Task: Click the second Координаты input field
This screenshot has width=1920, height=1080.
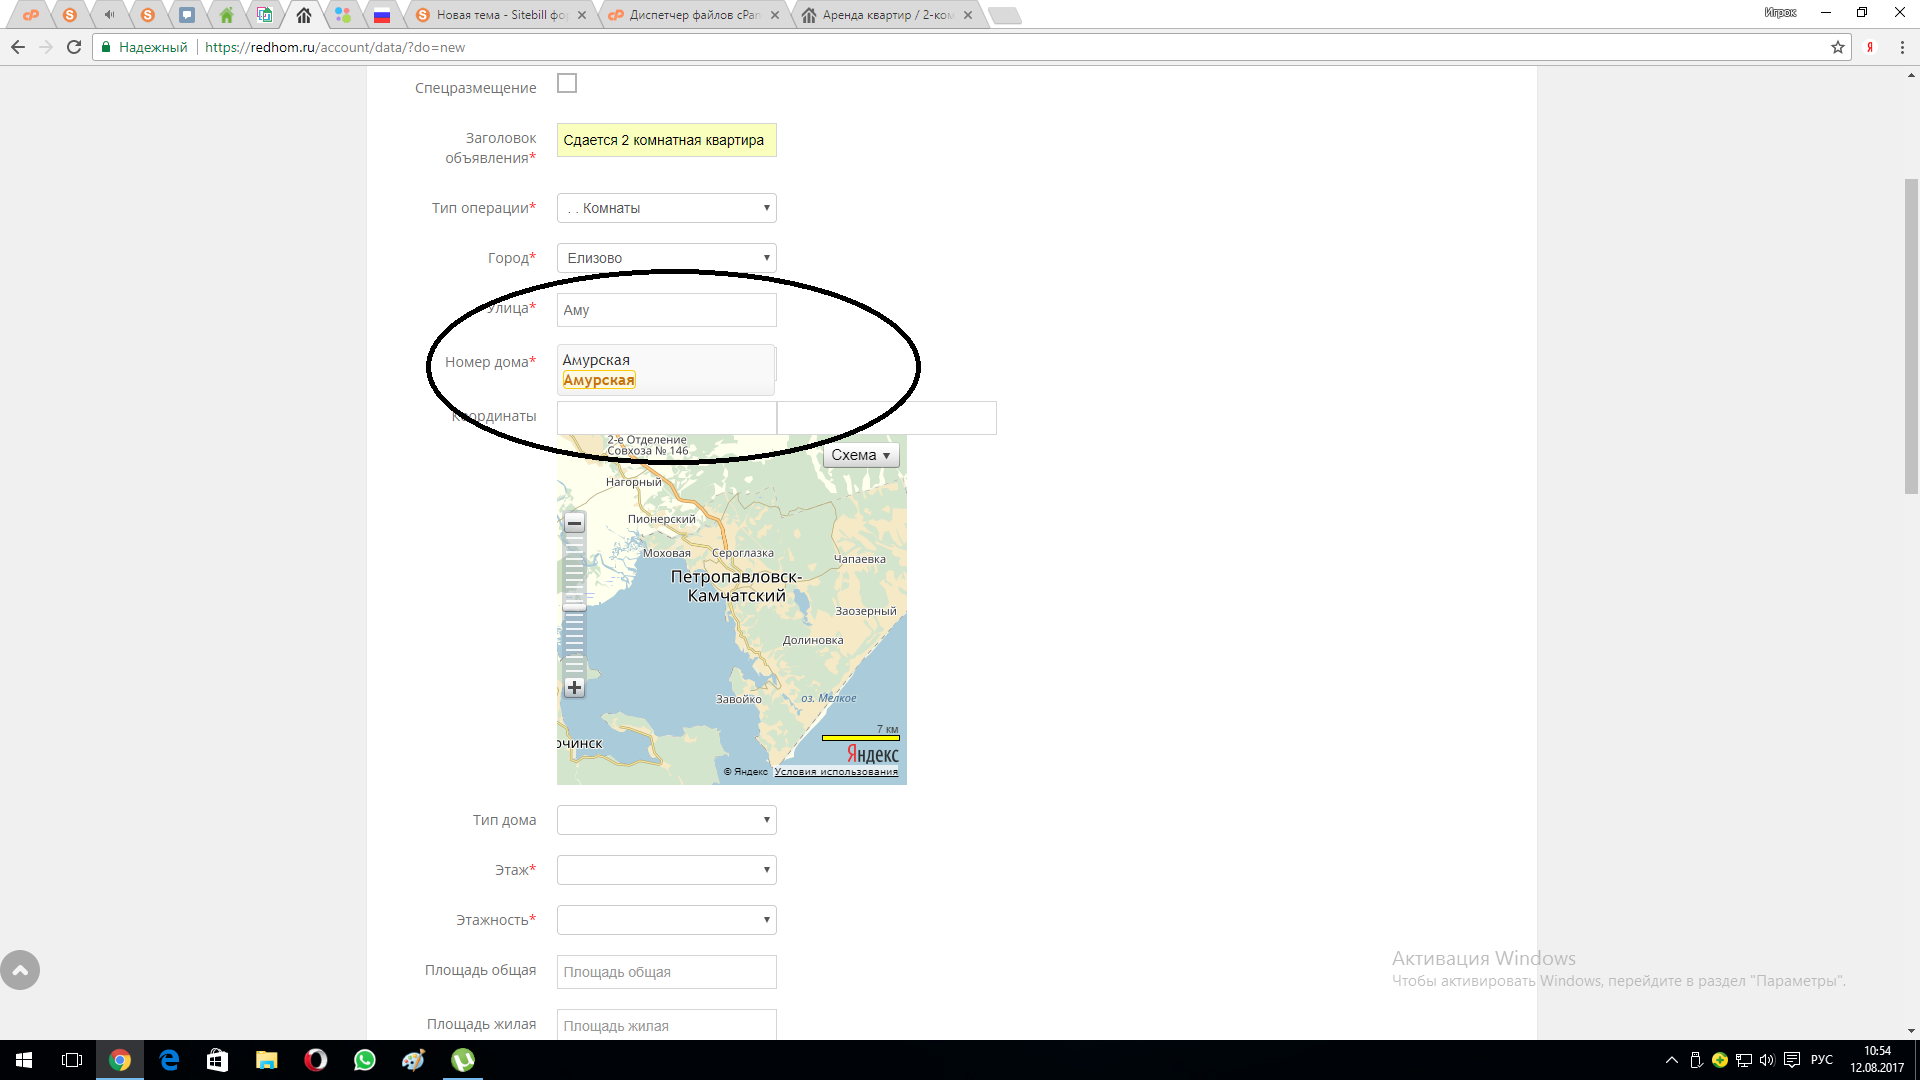Action: (887, 418)
